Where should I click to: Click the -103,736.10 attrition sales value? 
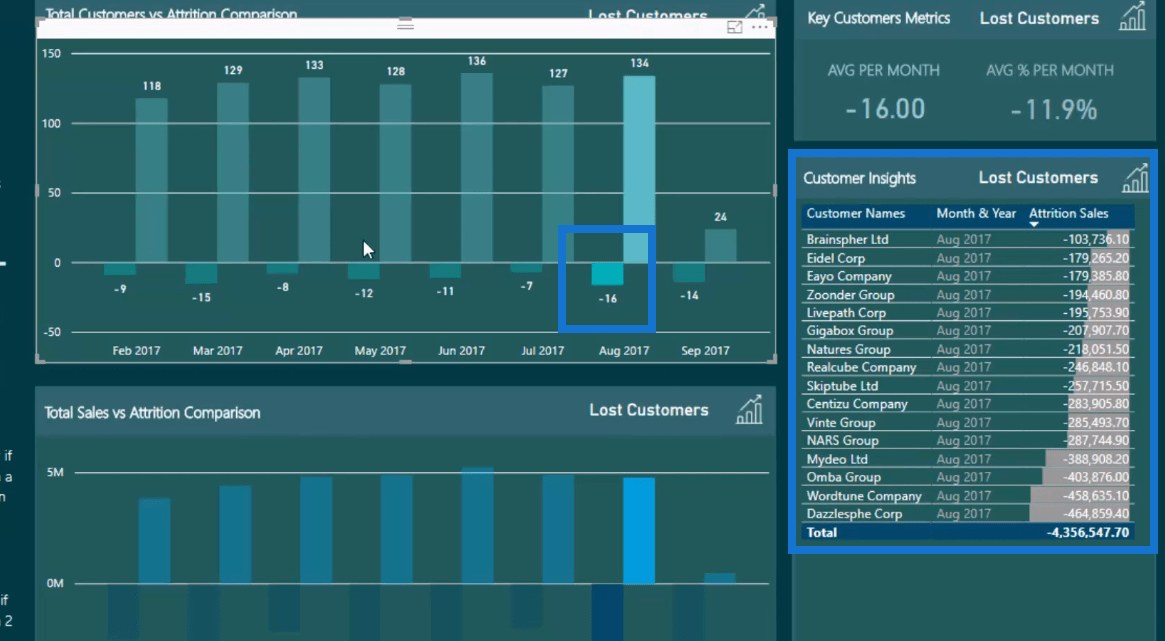click(x=1096, y=239)
